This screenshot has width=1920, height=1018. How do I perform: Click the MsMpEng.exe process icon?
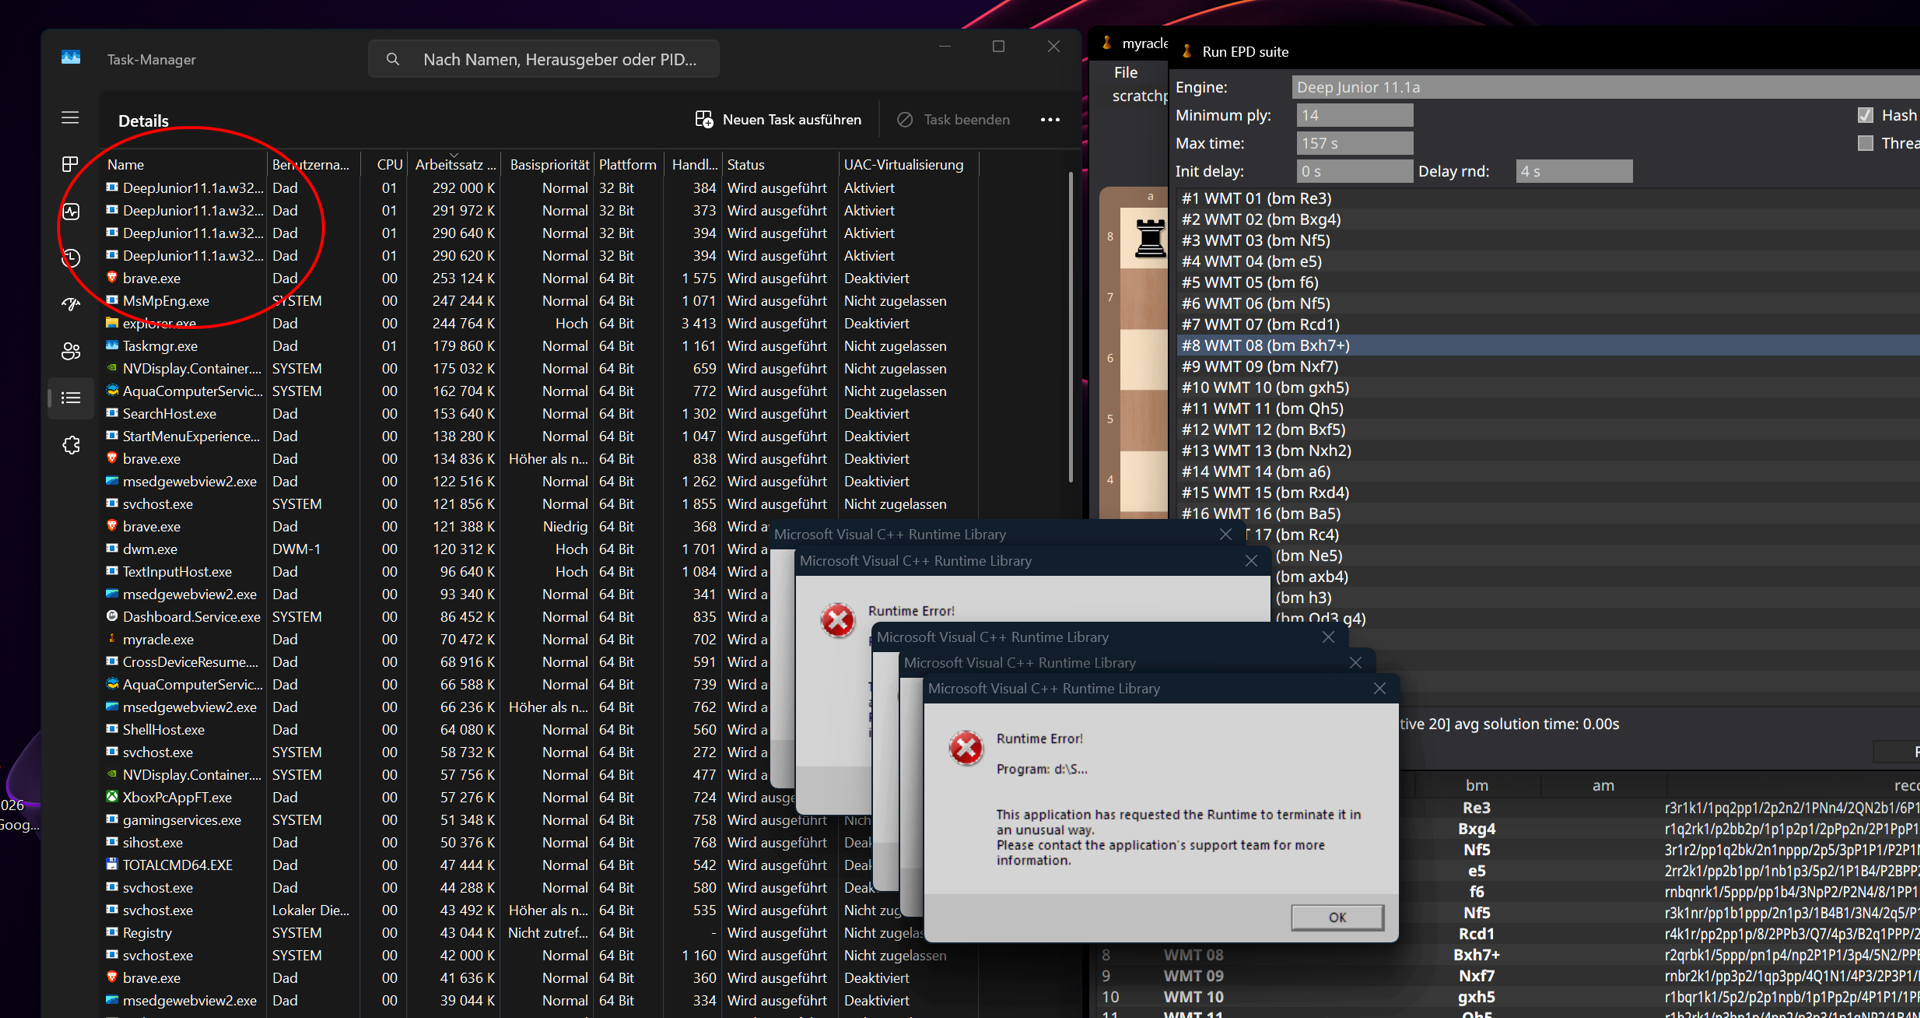(x=112, y=301)
